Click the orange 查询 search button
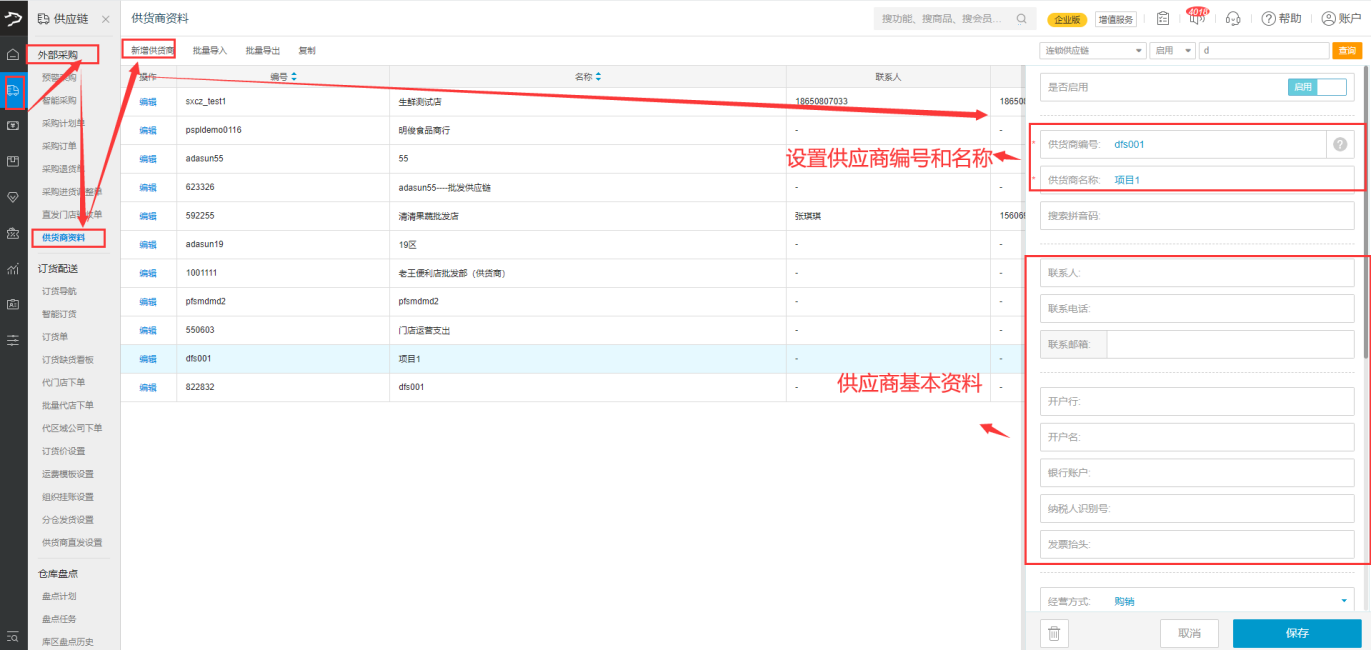Image resolution: width=1371 pixels, height=650 pixels. point(1346,50)
